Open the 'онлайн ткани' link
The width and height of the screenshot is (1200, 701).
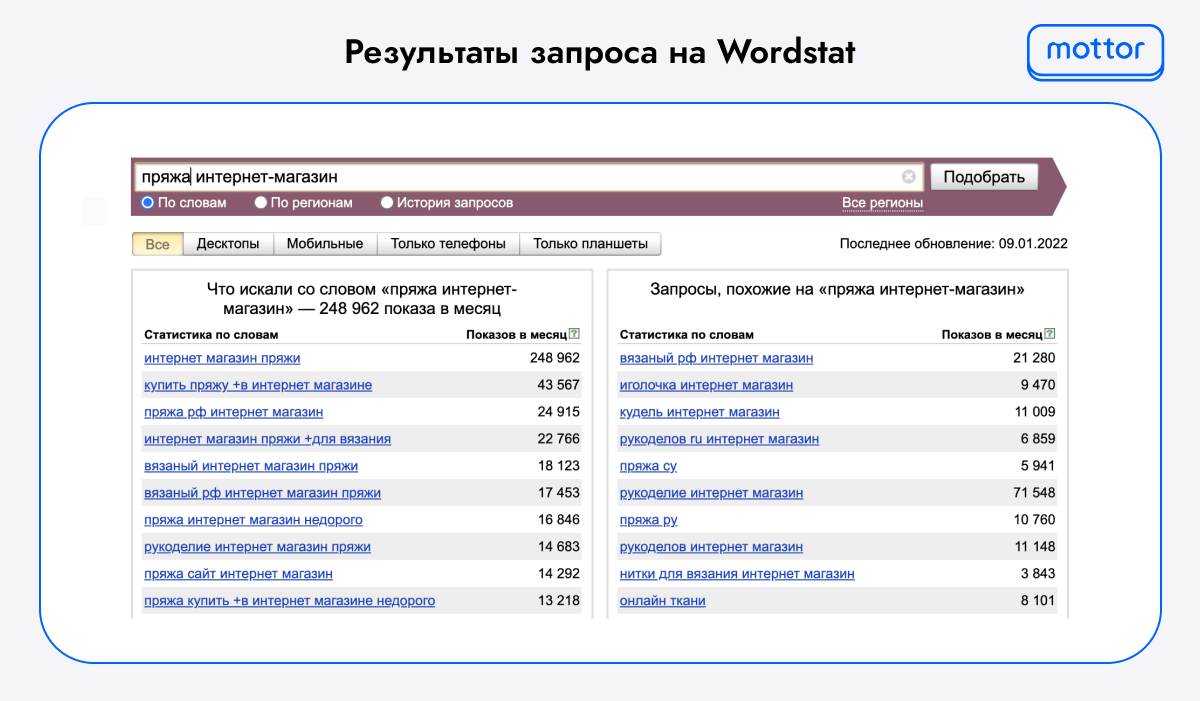pos(663,601)
